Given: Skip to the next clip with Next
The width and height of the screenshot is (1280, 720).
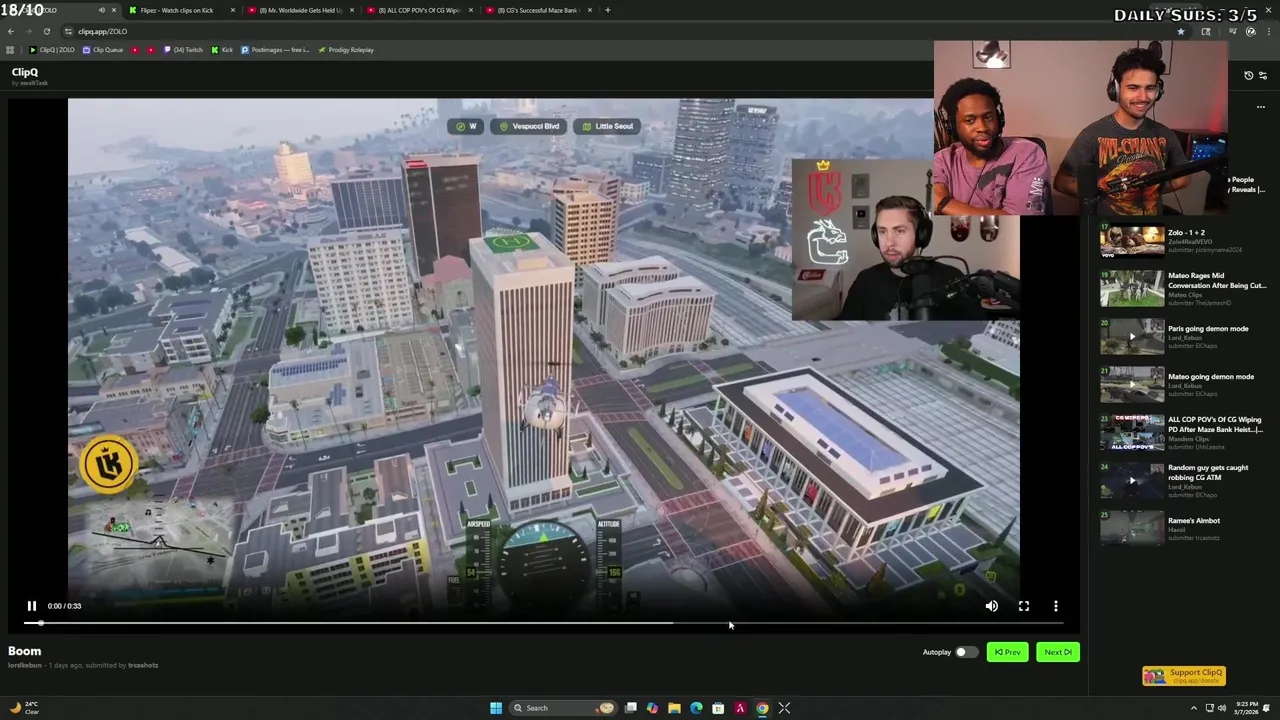Looking at the screenshot, I should point(1058,652).
